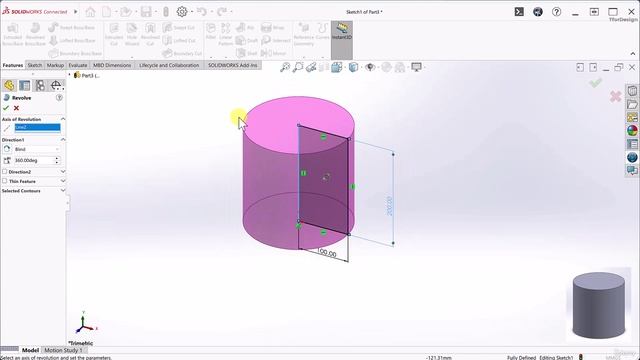The image size is (640, 360).
Task: Click the Revolved Cut tool
Action: point(150,35)
